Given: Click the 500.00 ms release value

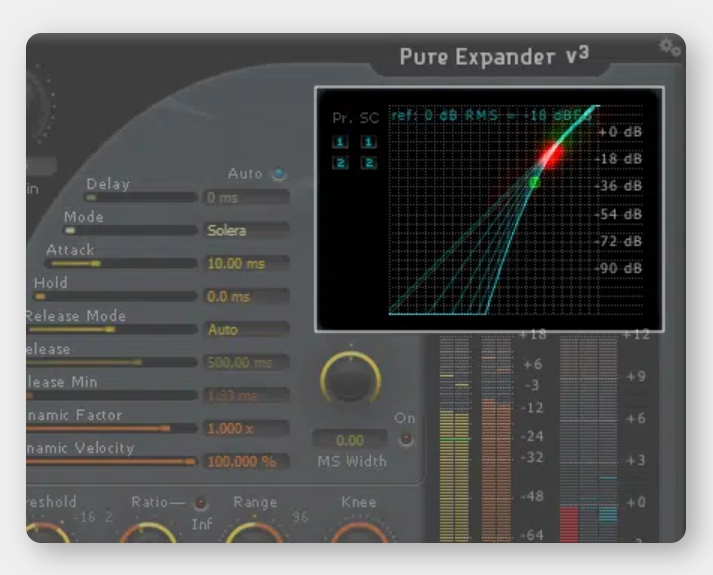Looking at the screenshot, I should point(246,362).
